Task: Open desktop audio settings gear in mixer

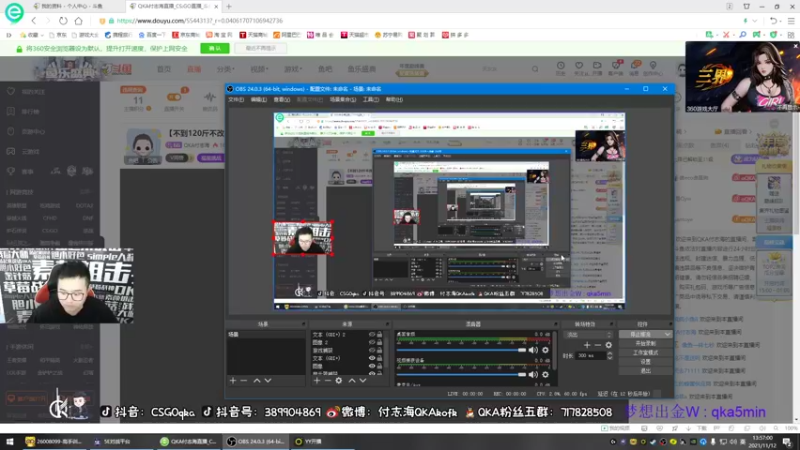Action: click(545, 350)
